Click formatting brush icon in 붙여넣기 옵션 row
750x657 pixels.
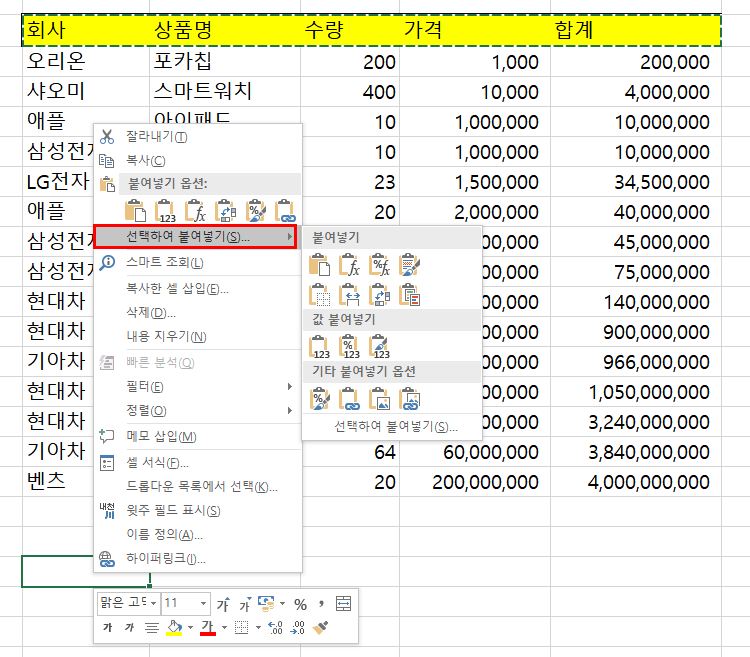(255, 211)
